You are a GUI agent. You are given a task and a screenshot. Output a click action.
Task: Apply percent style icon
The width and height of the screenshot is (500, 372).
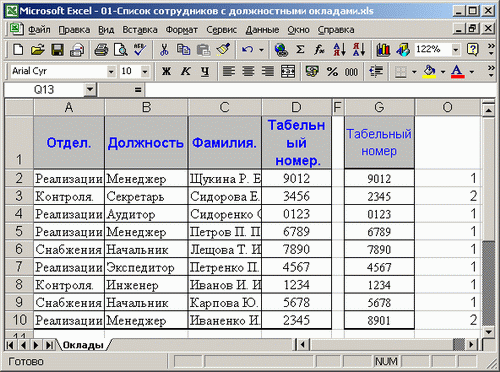pyautogui.click(x=332, y=71)
